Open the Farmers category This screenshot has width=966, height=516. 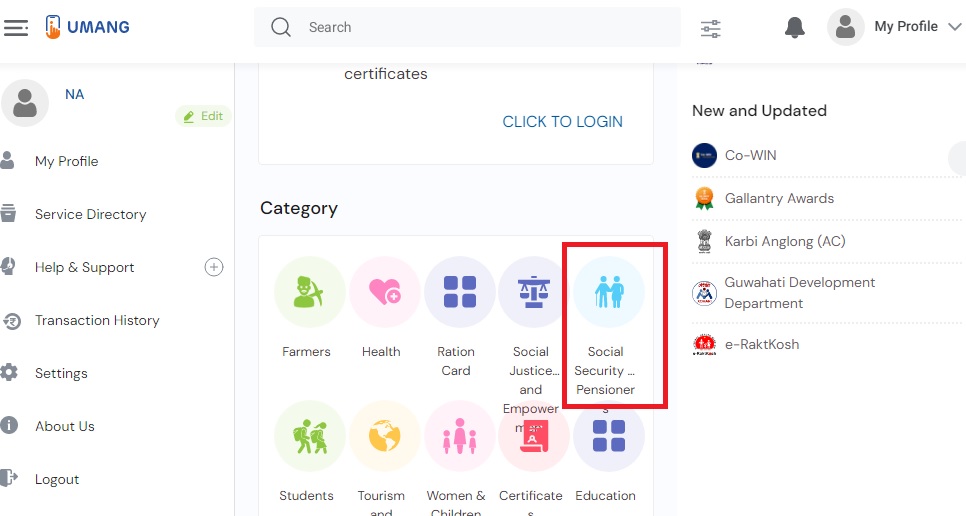tap(309, 292)
